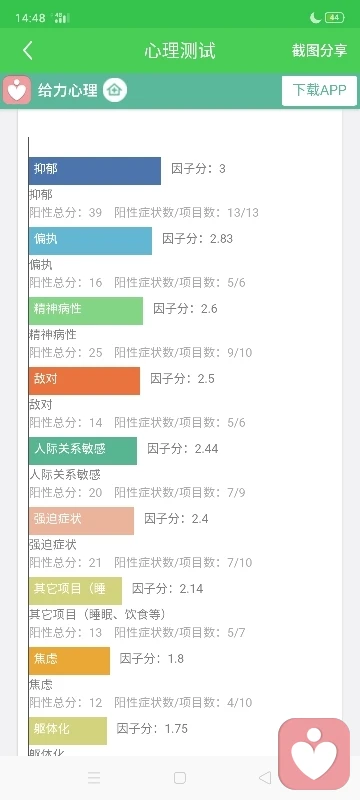Tap the floating pink heart app icon

(314, 754)
